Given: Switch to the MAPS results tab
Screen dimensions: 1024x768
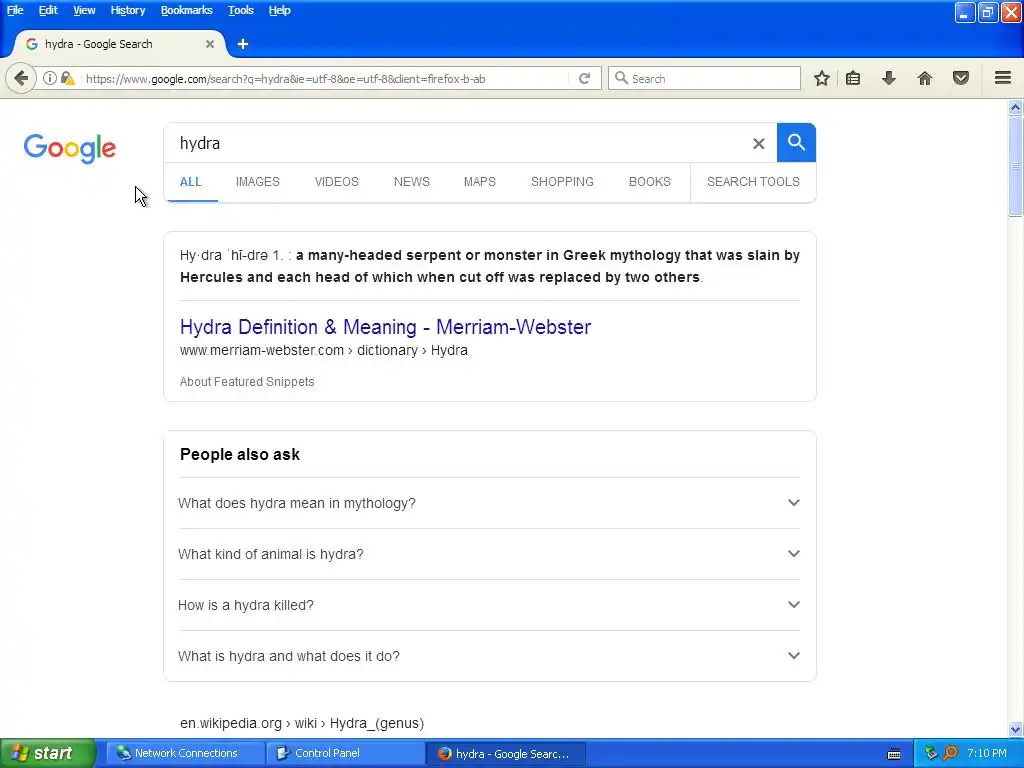Looking at the screenshot, I should coord(479,182).
